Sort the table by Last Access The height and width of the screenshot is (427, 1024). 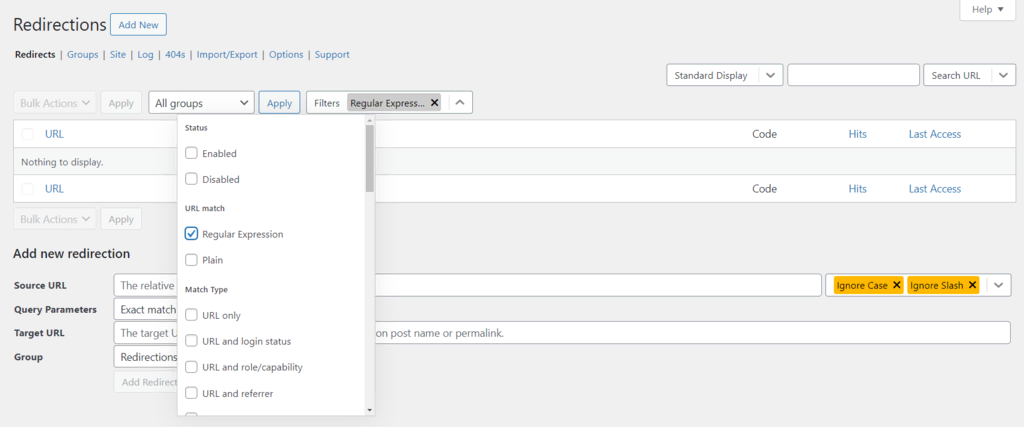point(934,134)
